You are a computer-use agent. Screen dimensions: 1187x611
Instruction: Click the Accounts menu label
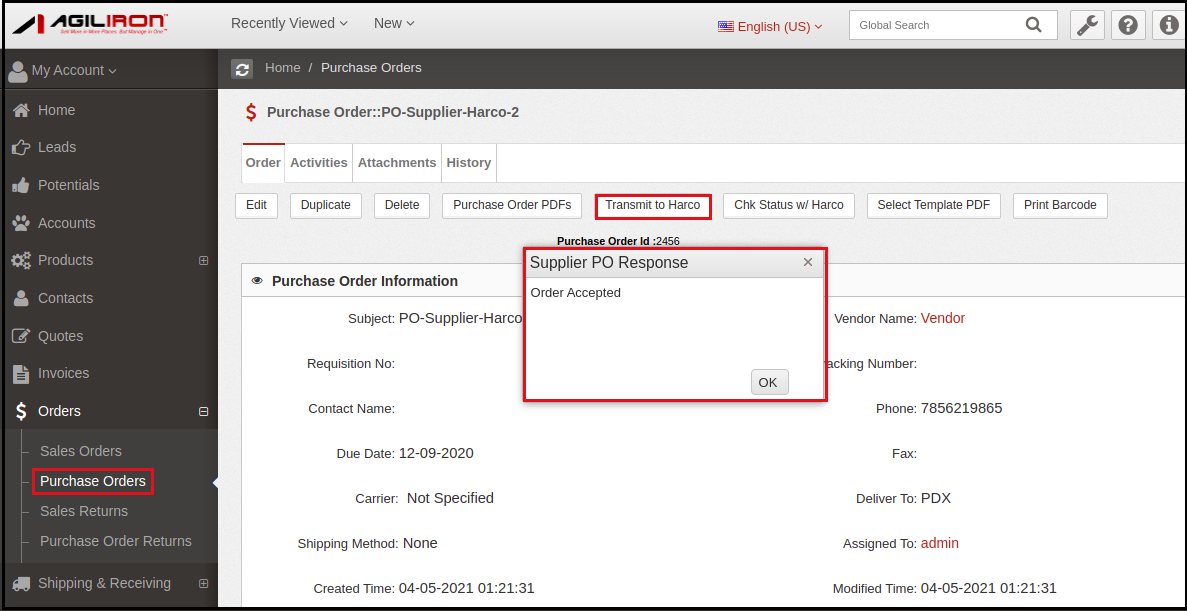67,223
